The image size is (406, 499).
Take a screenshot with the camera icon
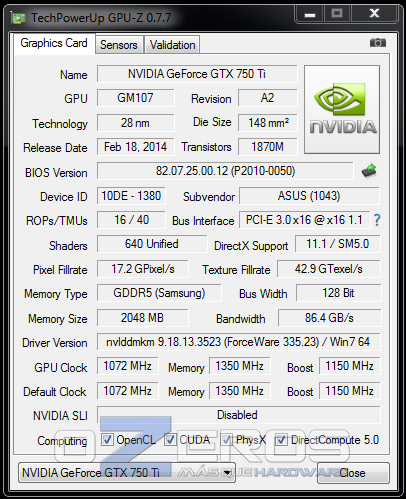(x=378, y=43)
